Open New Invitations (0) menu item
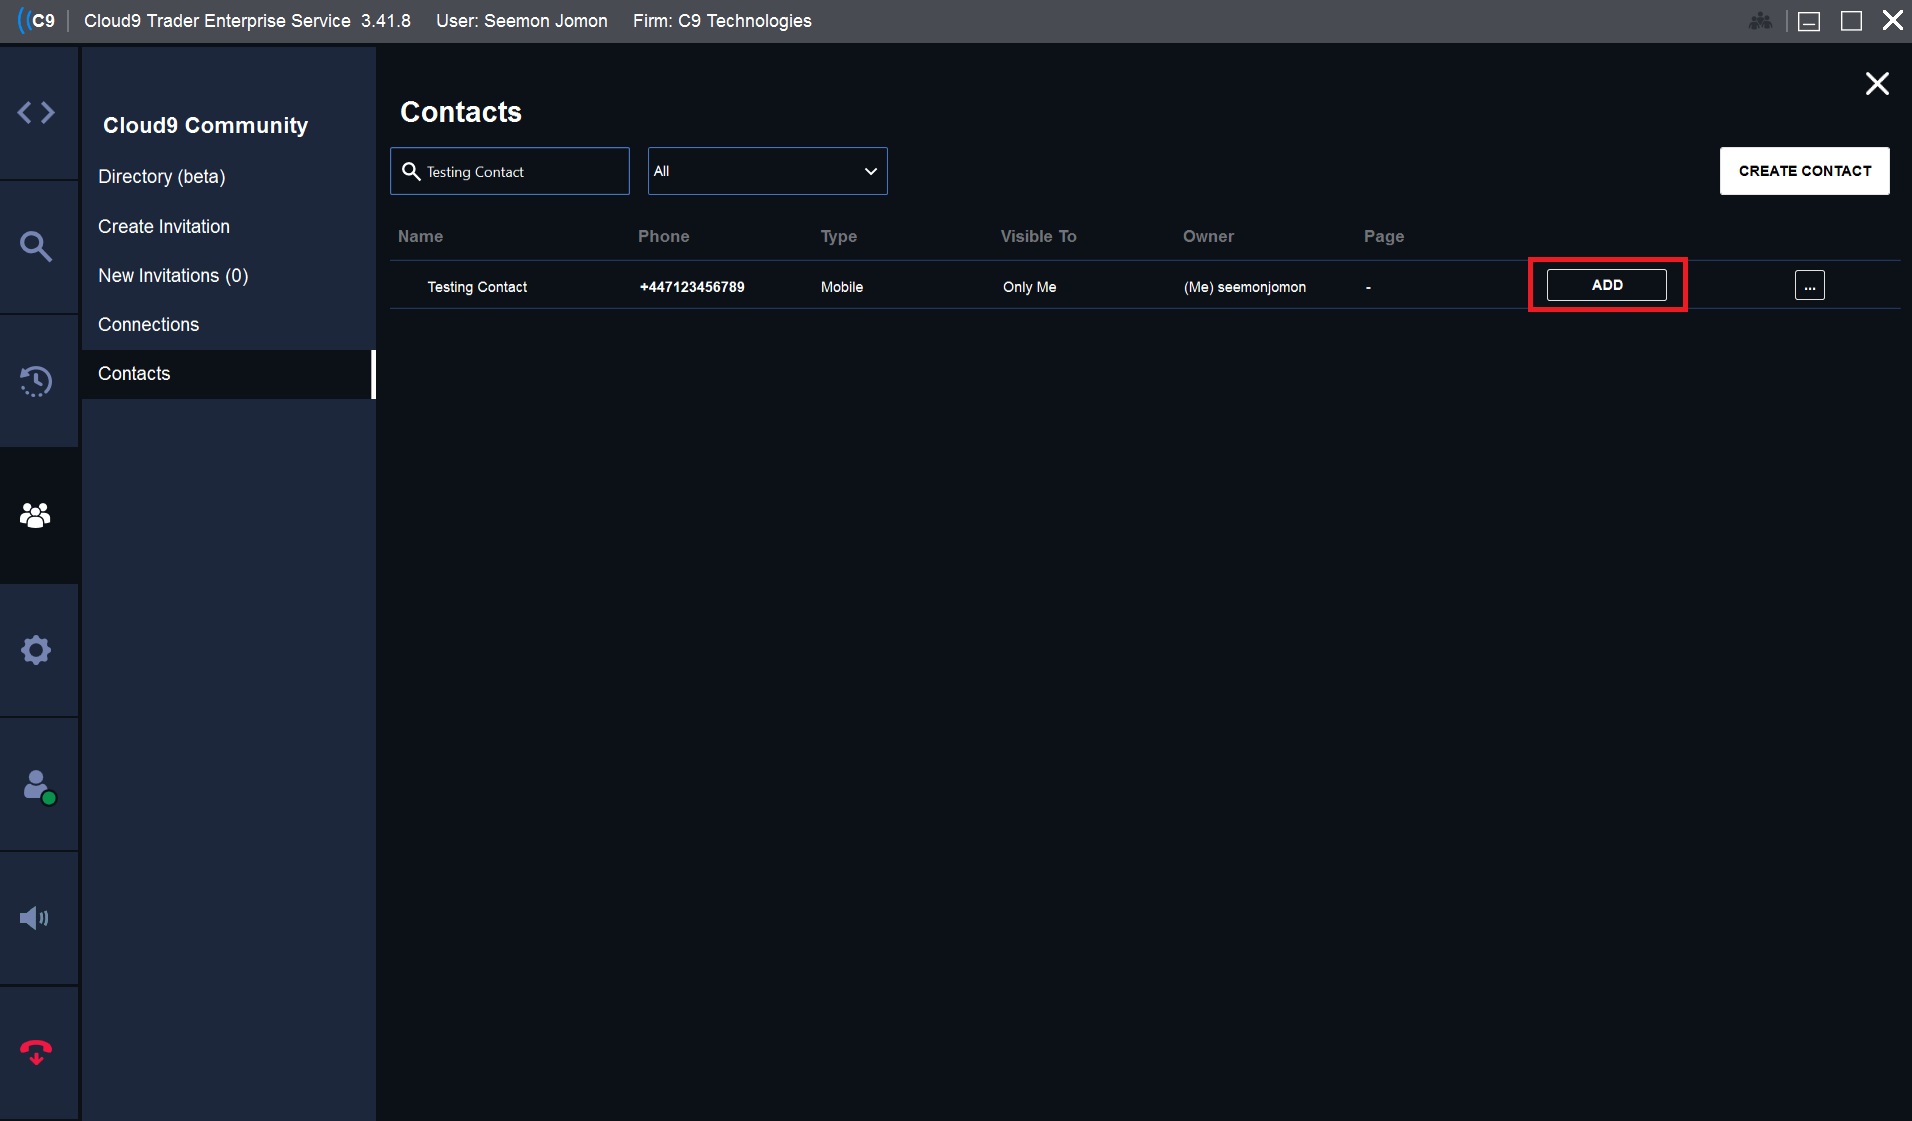Viewport: 1912px width, 1121px height. point(173,276)
